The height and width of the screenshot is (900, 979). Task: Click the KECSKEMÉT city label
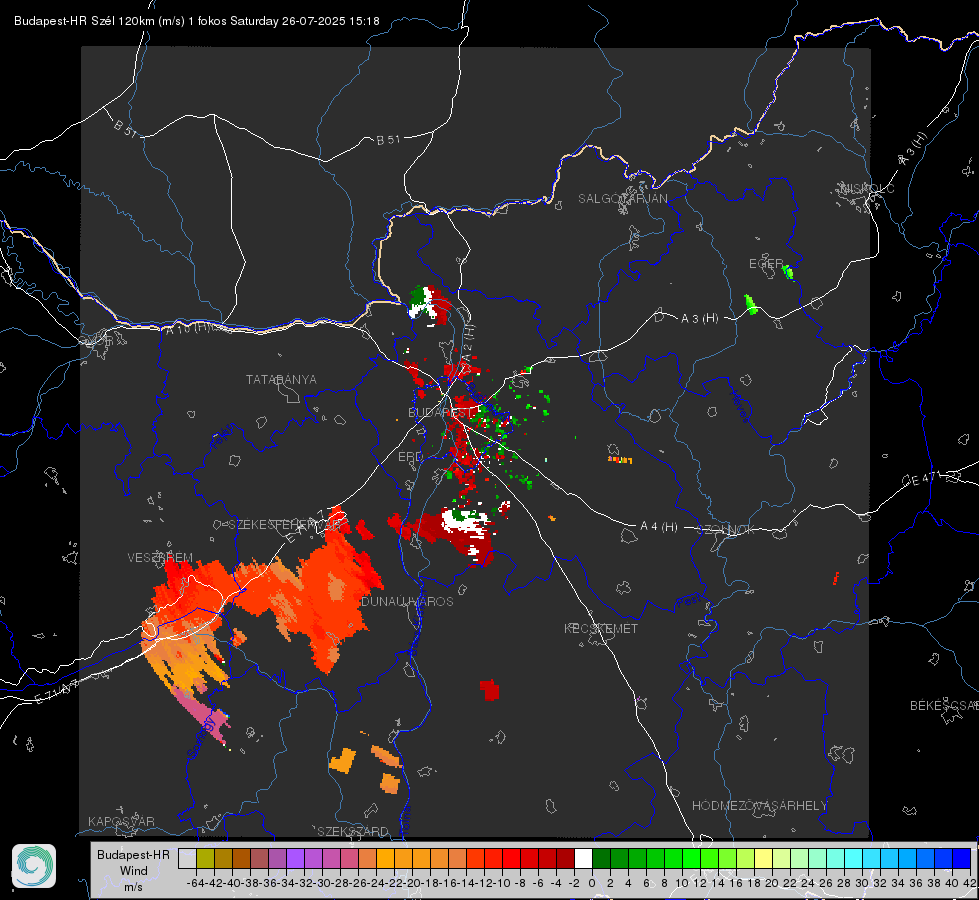601,629
